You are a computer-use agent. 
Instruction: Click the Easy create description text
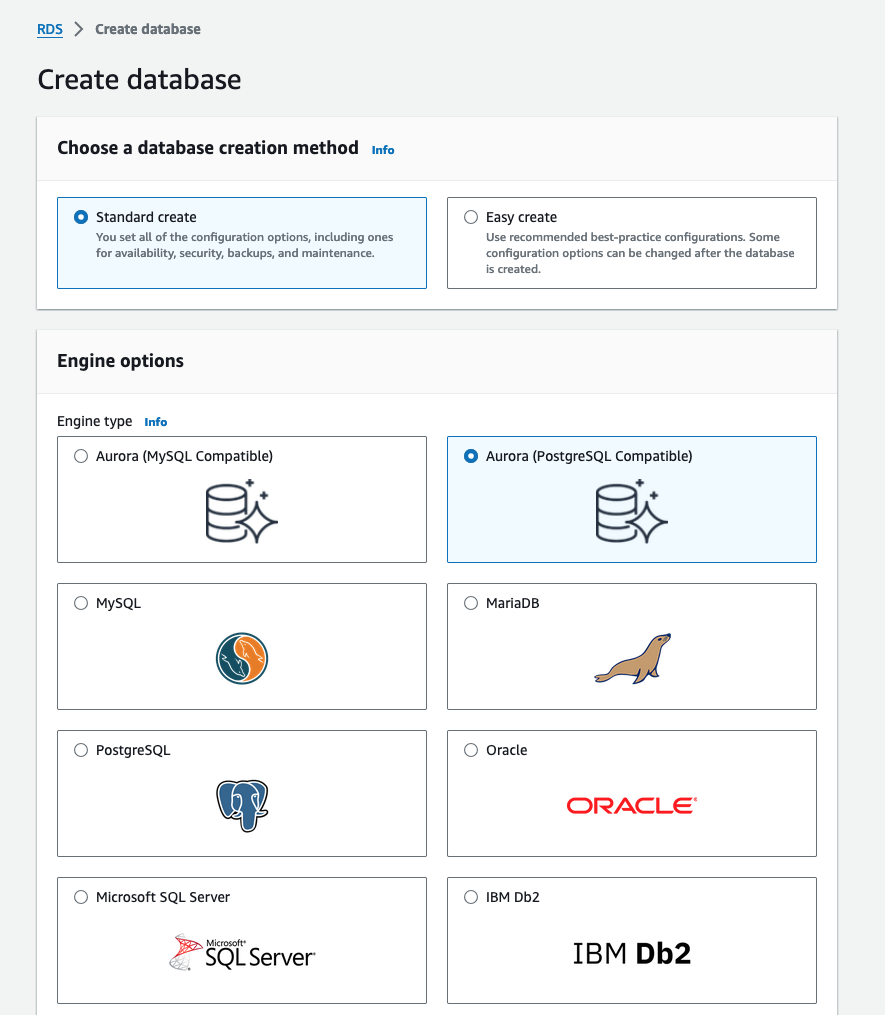[x=640, y=252]
